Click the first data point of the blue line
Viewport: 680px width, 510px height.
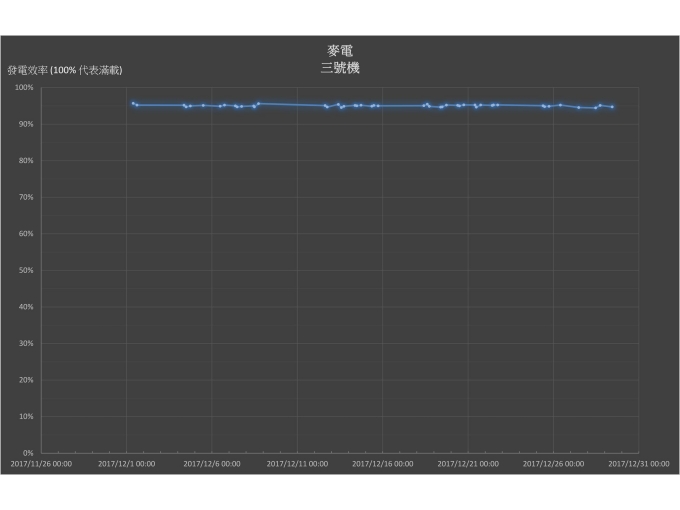point(133,103)
